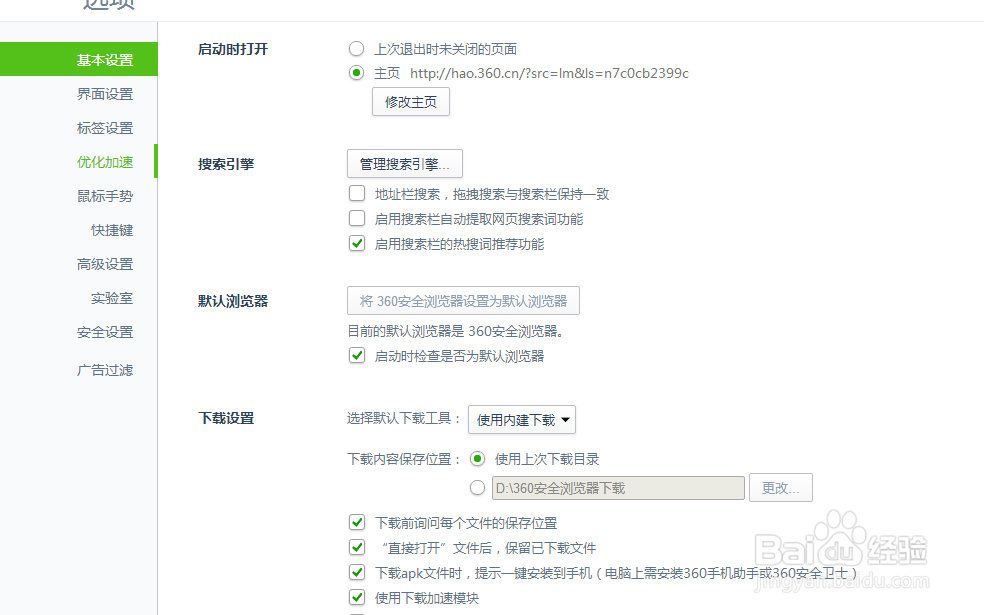Expand the 使用内建下载 dropdown
The width and height of the screenshot is (984, 615).
[x=522, y=420]
